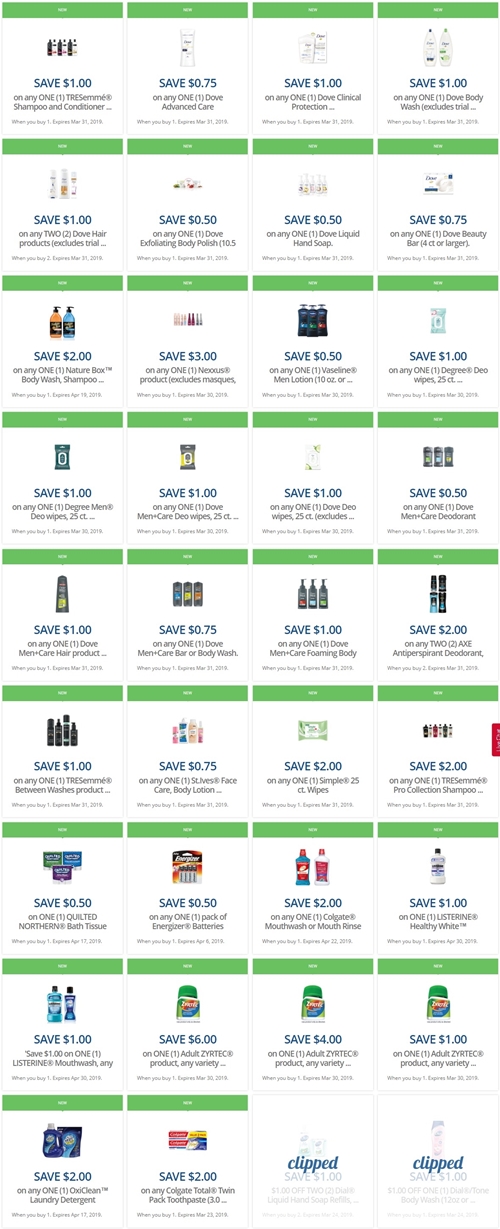Image resolution: width=500 pixels, height=1229 pixels.
Task: Click the NEW banner above LISTERINE Healthy White
Action: click(x=437, y=830)
